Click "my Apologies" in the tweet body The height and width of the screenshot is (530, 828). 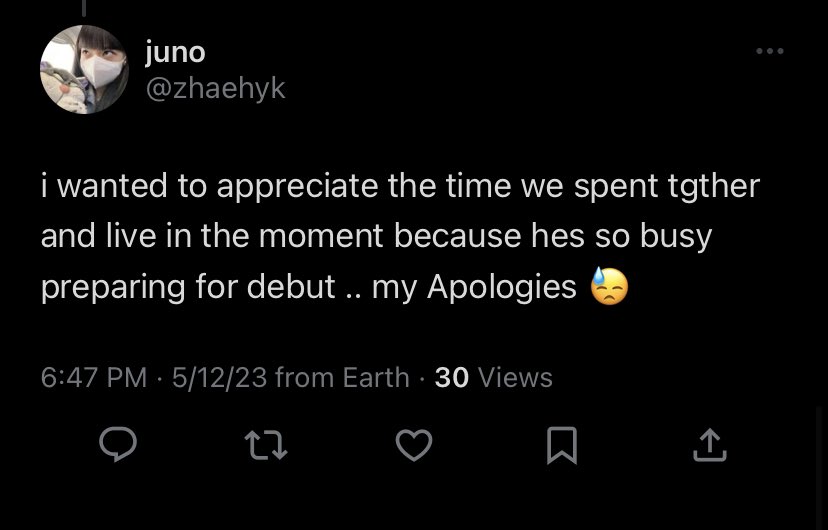[x=474, y=288]
